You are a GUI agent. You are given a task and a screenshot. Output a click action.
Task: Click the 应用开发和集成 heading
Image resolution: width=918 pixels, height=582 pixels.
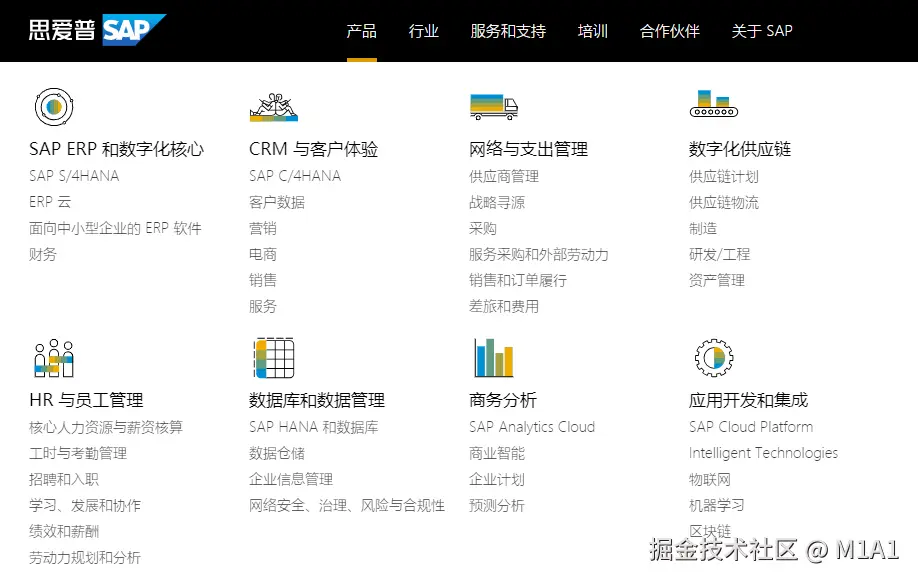pyautogui.click(x=748, y=400)
